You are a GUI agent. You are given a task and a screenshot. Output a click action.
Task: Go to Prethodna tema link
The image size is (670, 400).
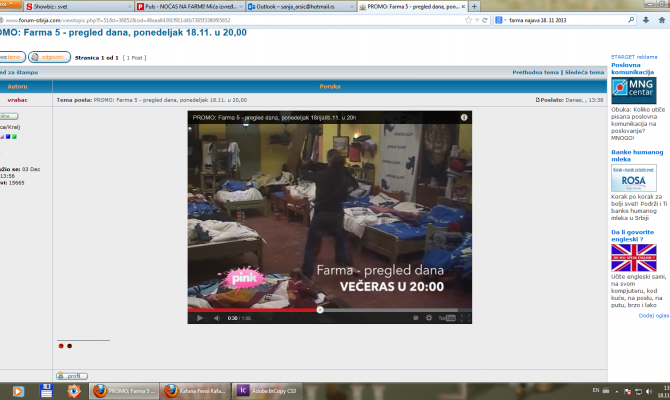point(534,73)
